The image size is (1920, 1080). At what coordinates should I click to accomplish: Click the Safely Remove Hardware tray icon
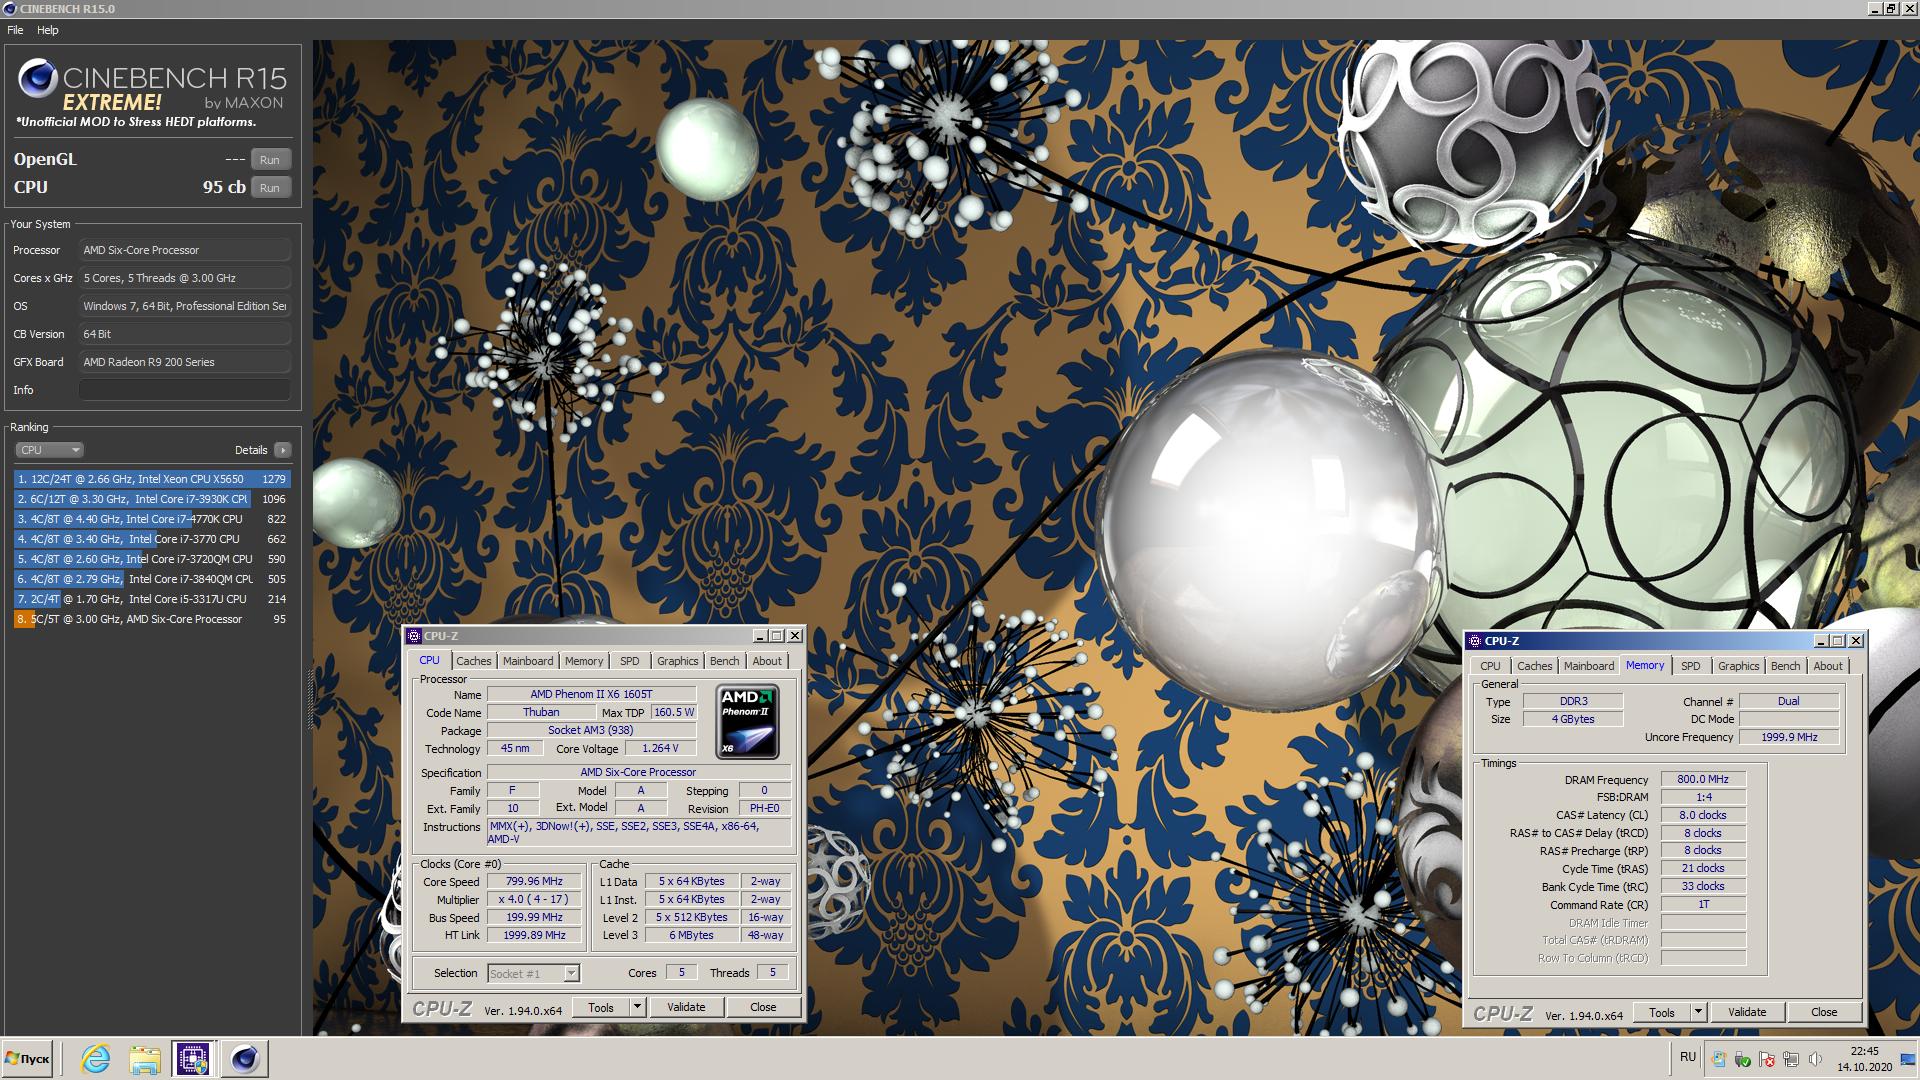[x=1743, y=1059]
